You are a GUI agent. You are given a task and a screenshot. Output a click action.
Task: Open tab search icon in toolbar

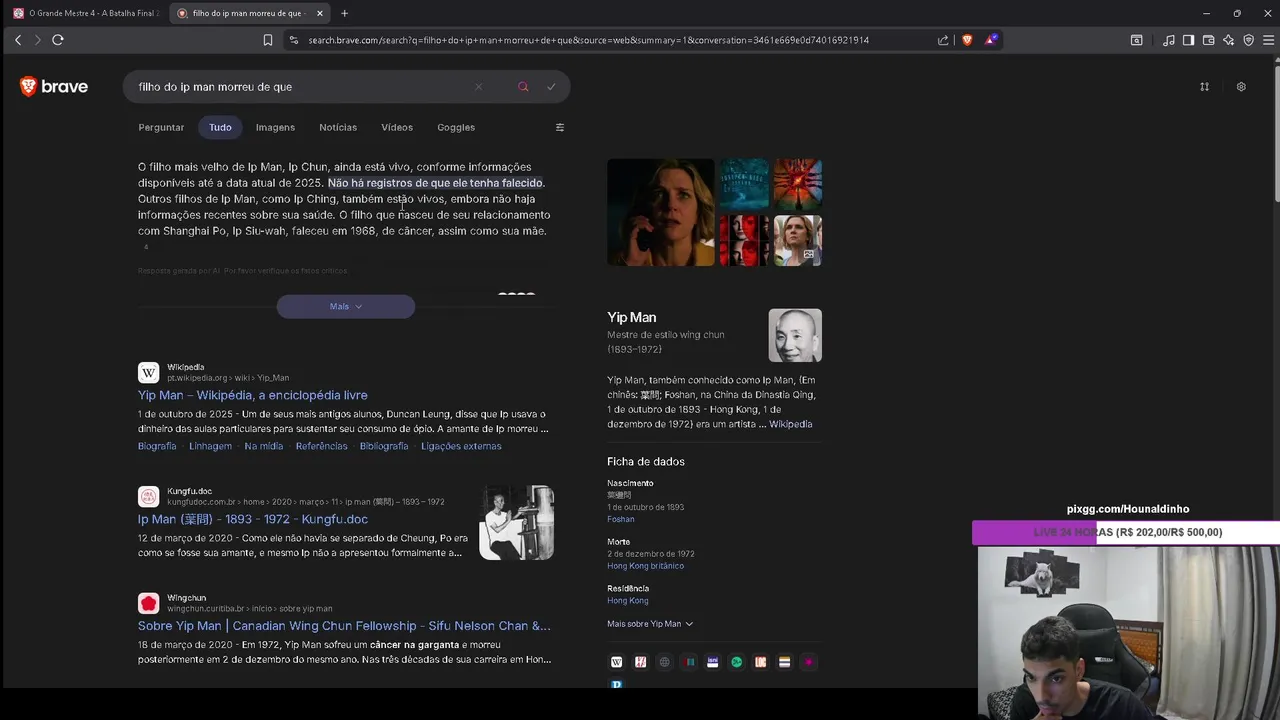tap(1137, 40)
